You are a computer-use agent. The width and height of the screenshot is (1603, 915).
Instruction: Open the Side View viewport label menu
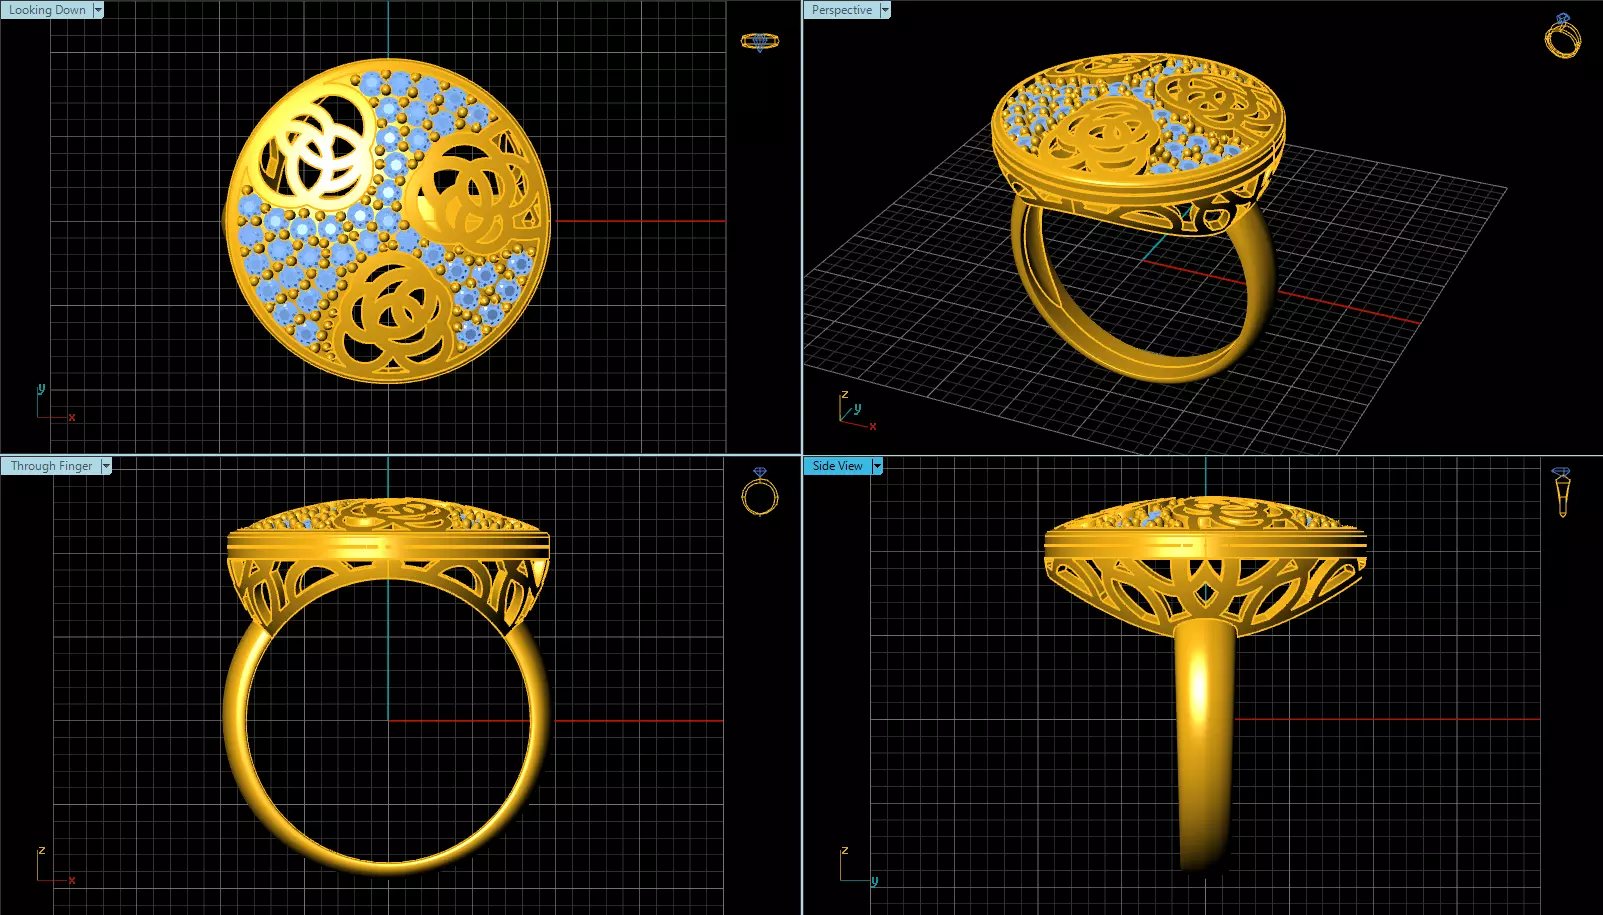point(838,466)
